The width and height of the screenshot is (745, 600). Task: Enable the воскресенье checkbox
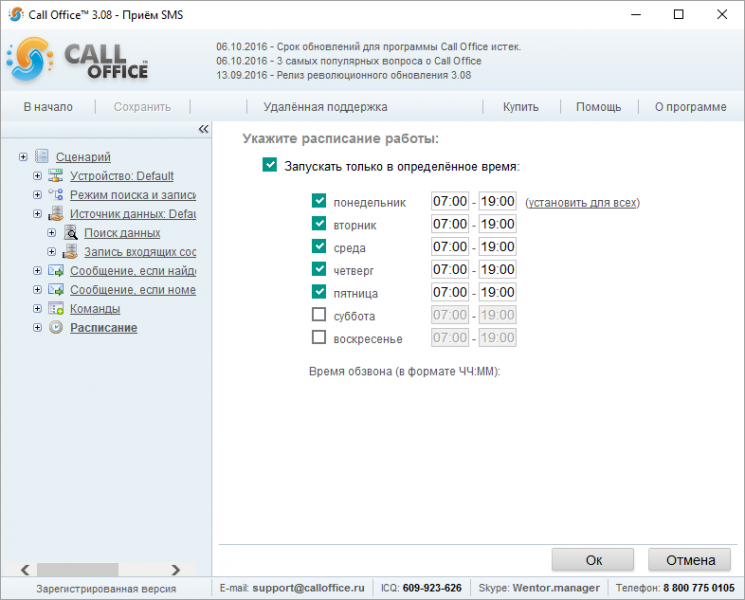coord(319,337)
